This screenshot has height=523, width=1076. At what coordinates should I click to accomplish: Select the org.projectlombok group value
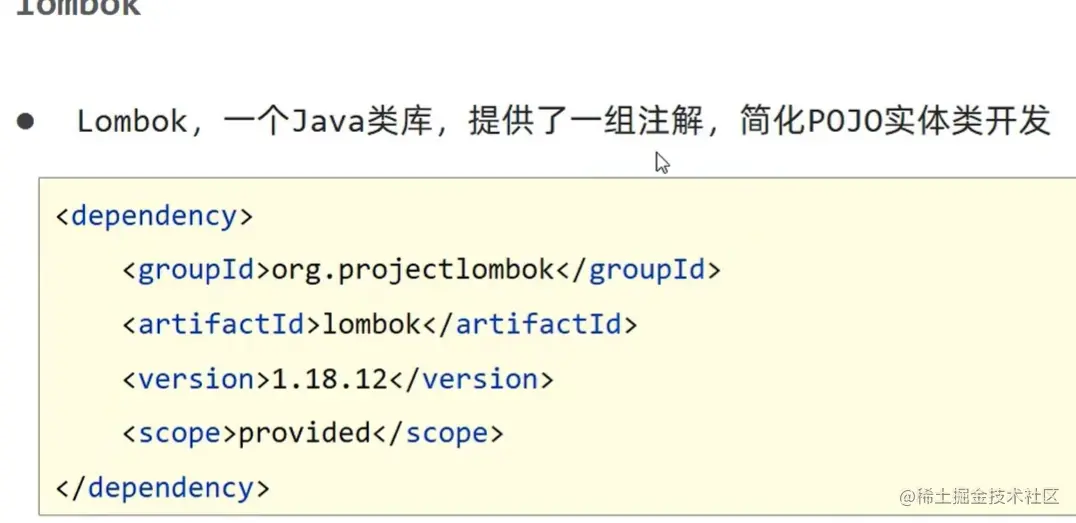pyautogui.click(x=412, y=270)
